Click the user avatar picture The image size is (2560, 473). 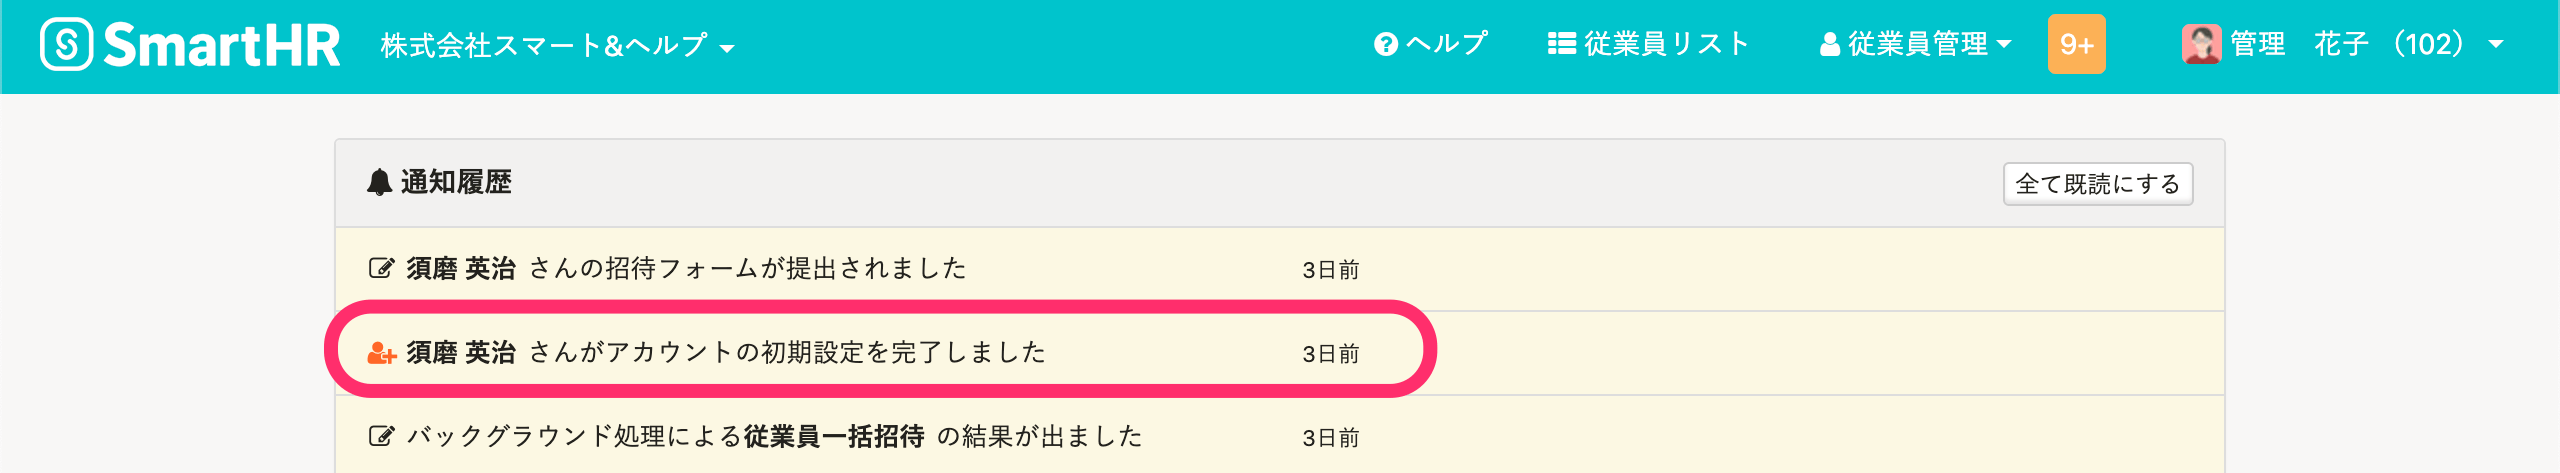2201,45
